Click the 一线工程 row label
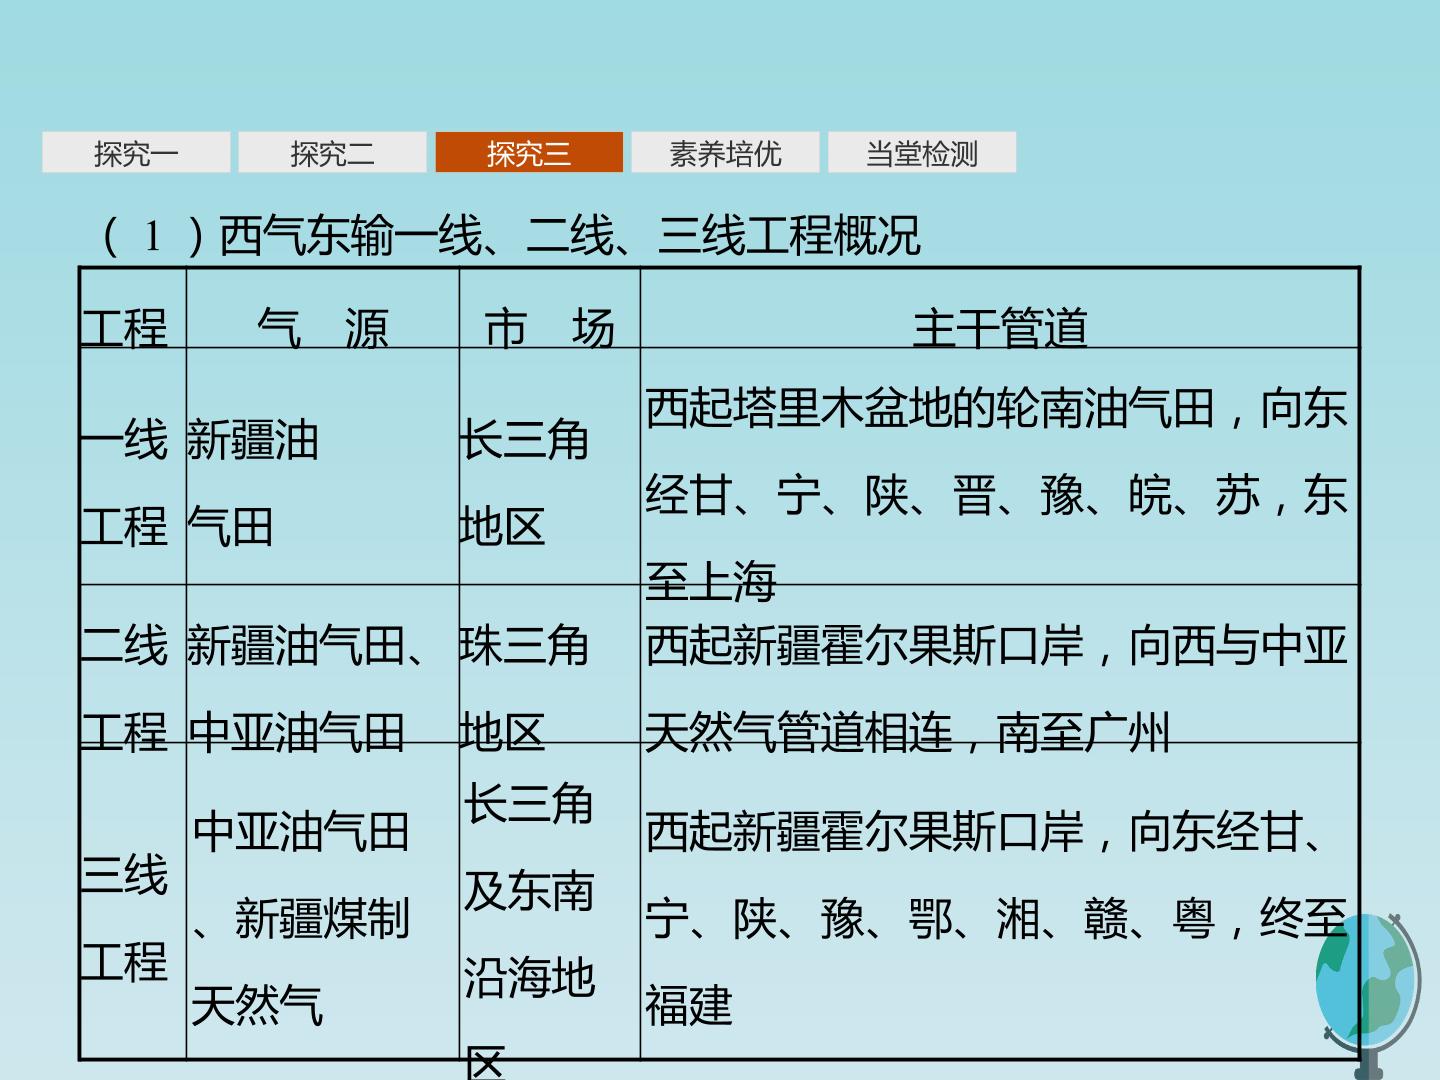The height and width of the screenshot is (1080, 1440). pos(124,483)
